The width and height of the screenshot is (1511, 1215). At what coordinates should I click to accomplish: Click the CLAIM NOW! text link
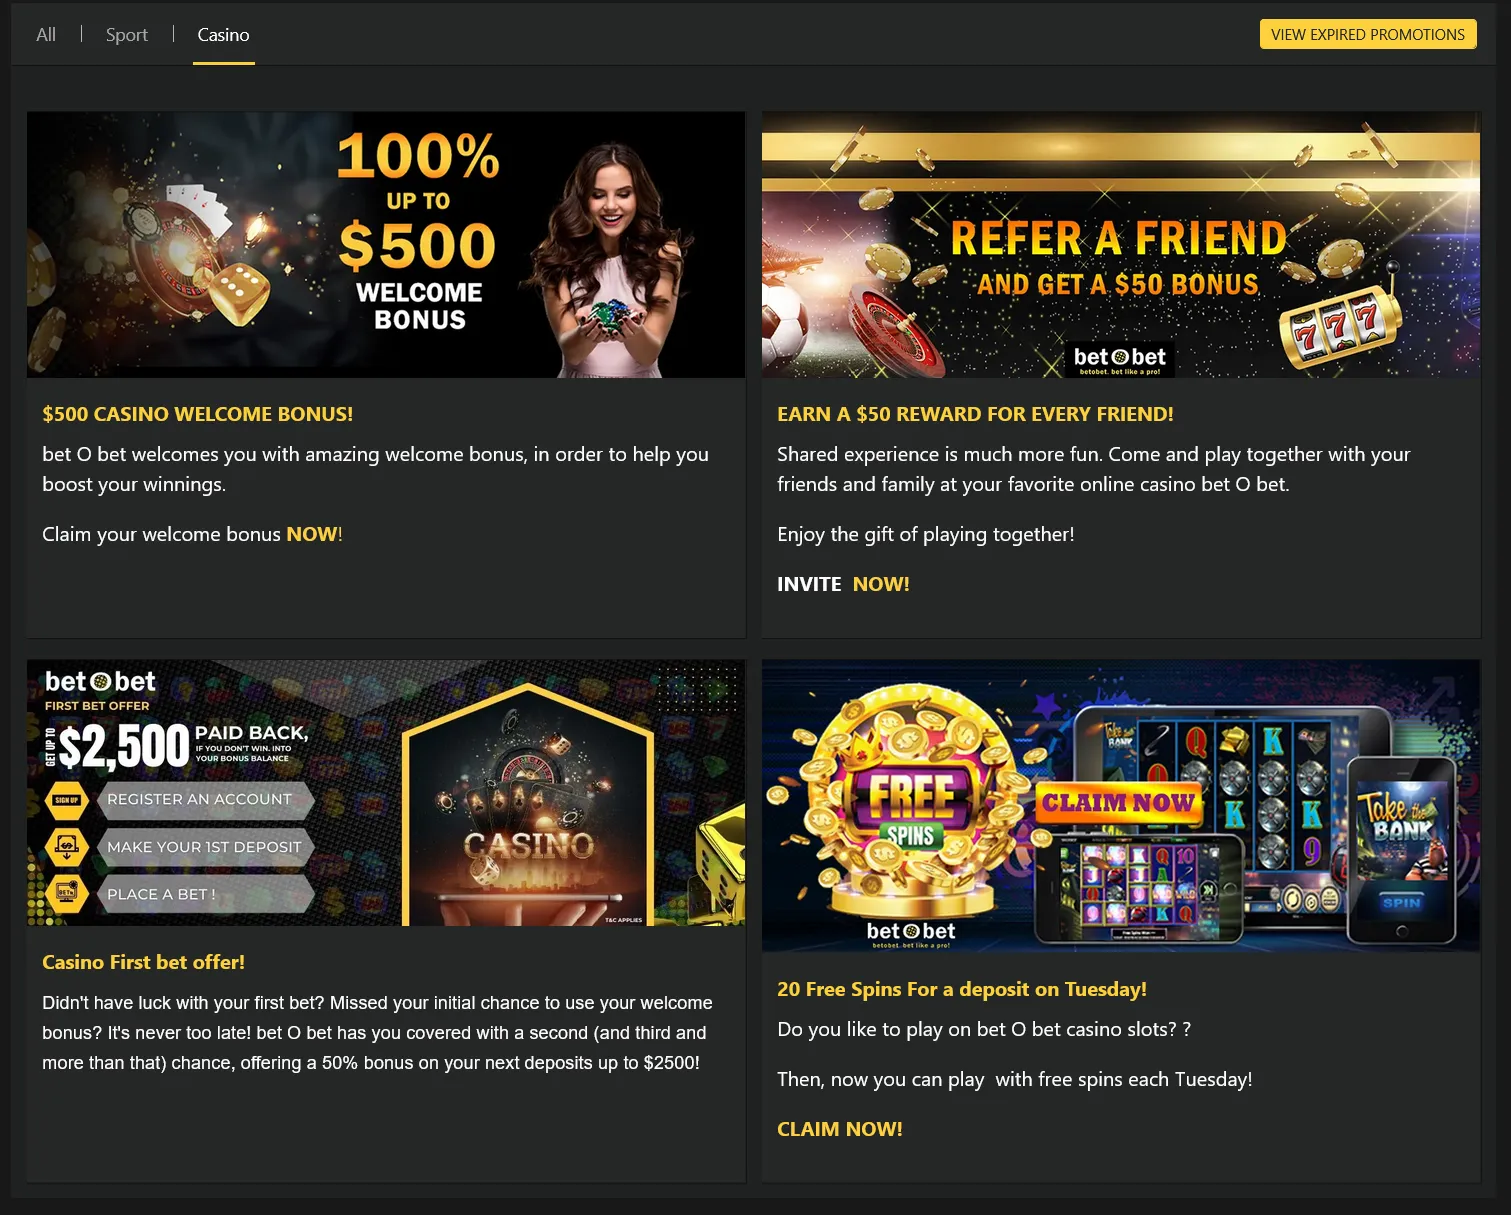pos(840,1129)
